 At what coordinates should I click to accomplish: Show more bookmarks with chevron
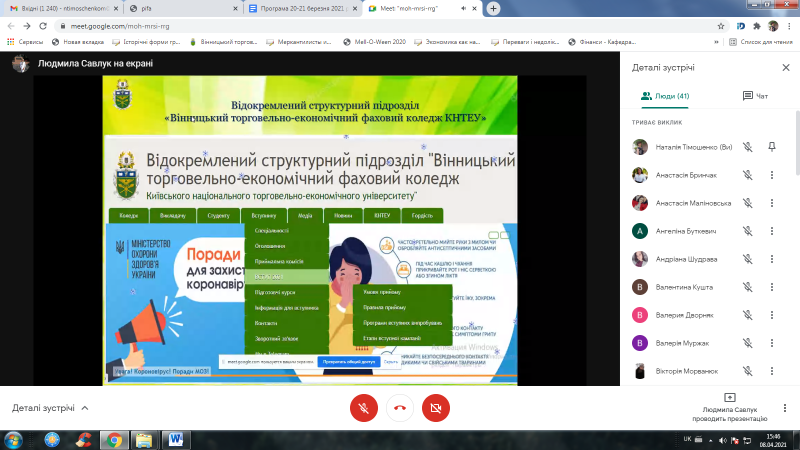(716, 42)
